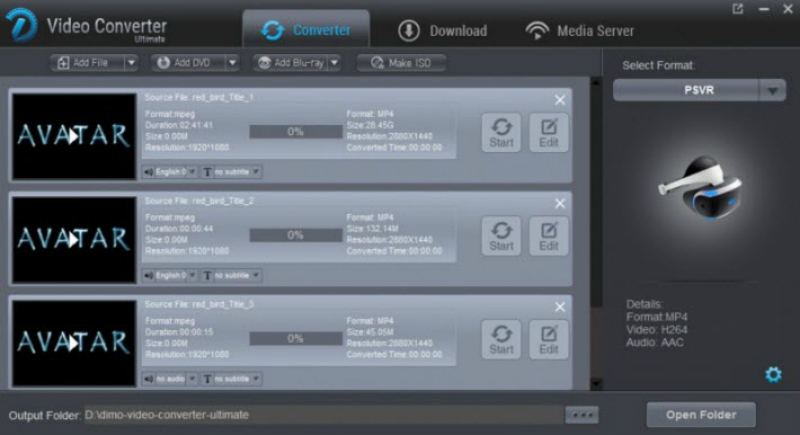Start converting red_bird_Title_3
This screenshot has width=800, height=435.
tap(501, 340)
